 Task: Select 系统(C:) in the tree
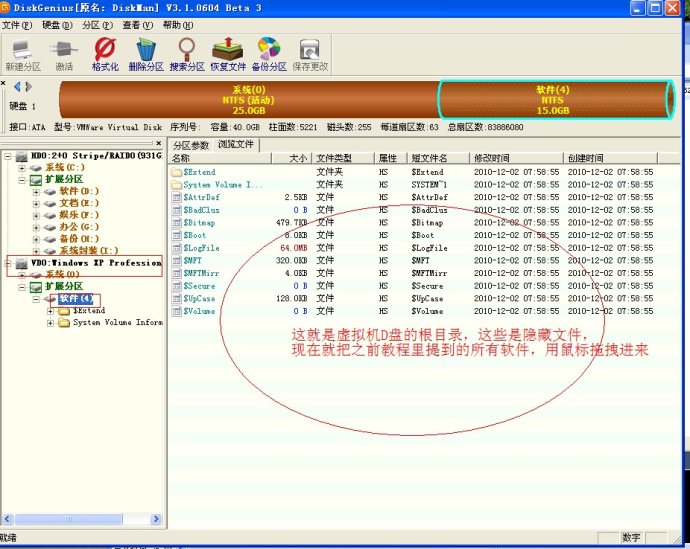[65, 167]
